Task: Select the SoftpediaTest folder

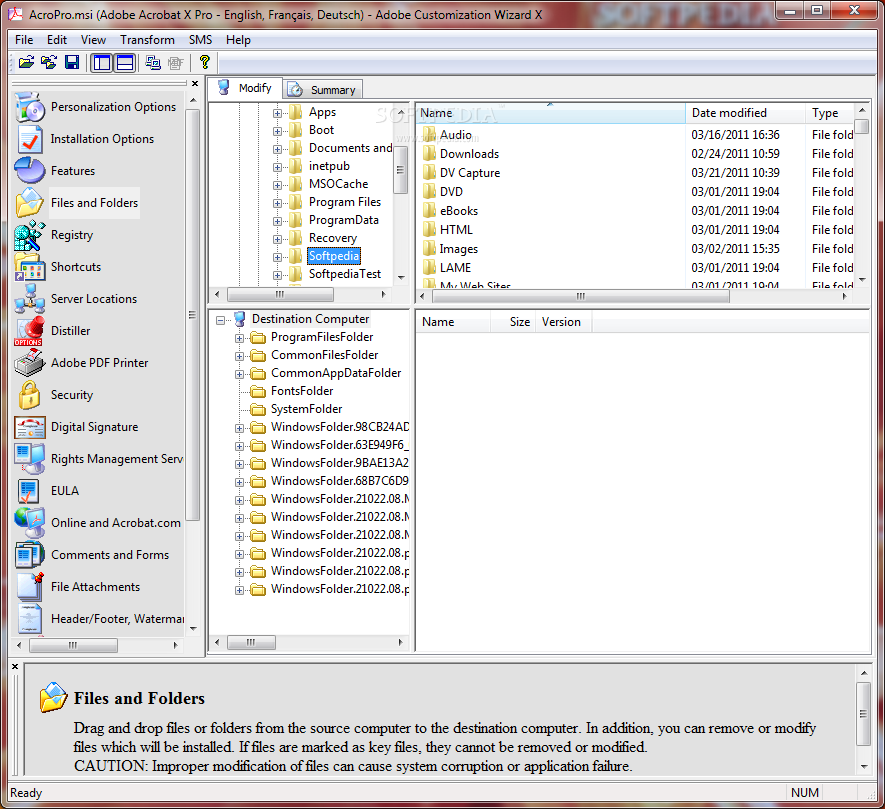Action: (x=344, y=274)
